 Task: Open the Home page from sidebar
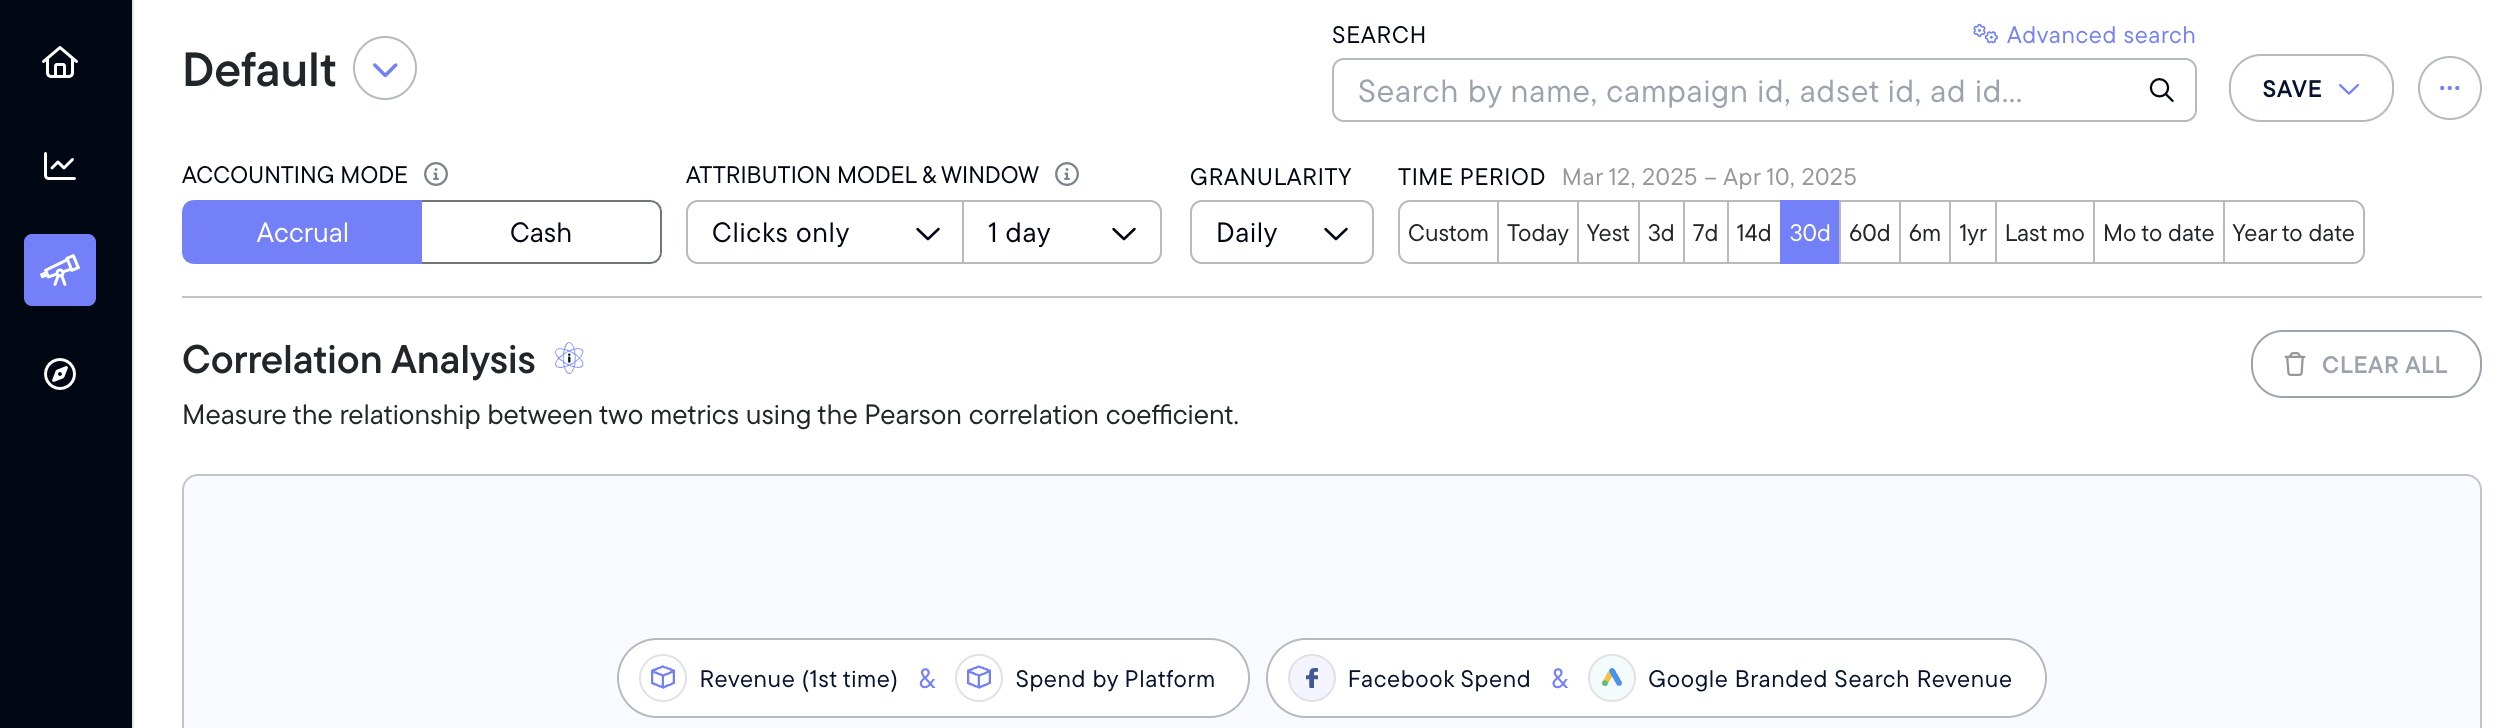pyautogui.click(x=60, y=63)
